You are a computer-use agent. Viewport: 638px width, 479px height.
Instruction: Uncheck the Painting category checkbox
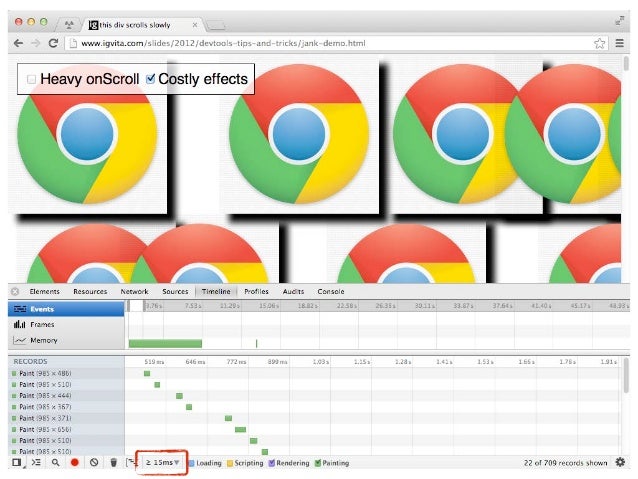tap(318, 463)
